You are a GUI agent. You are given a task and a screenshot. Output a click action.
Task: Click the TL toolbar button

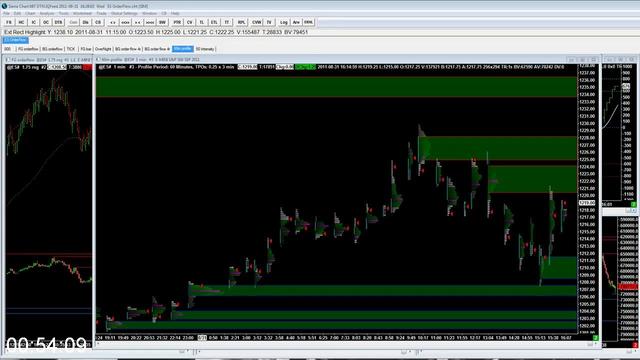(202, 22)
